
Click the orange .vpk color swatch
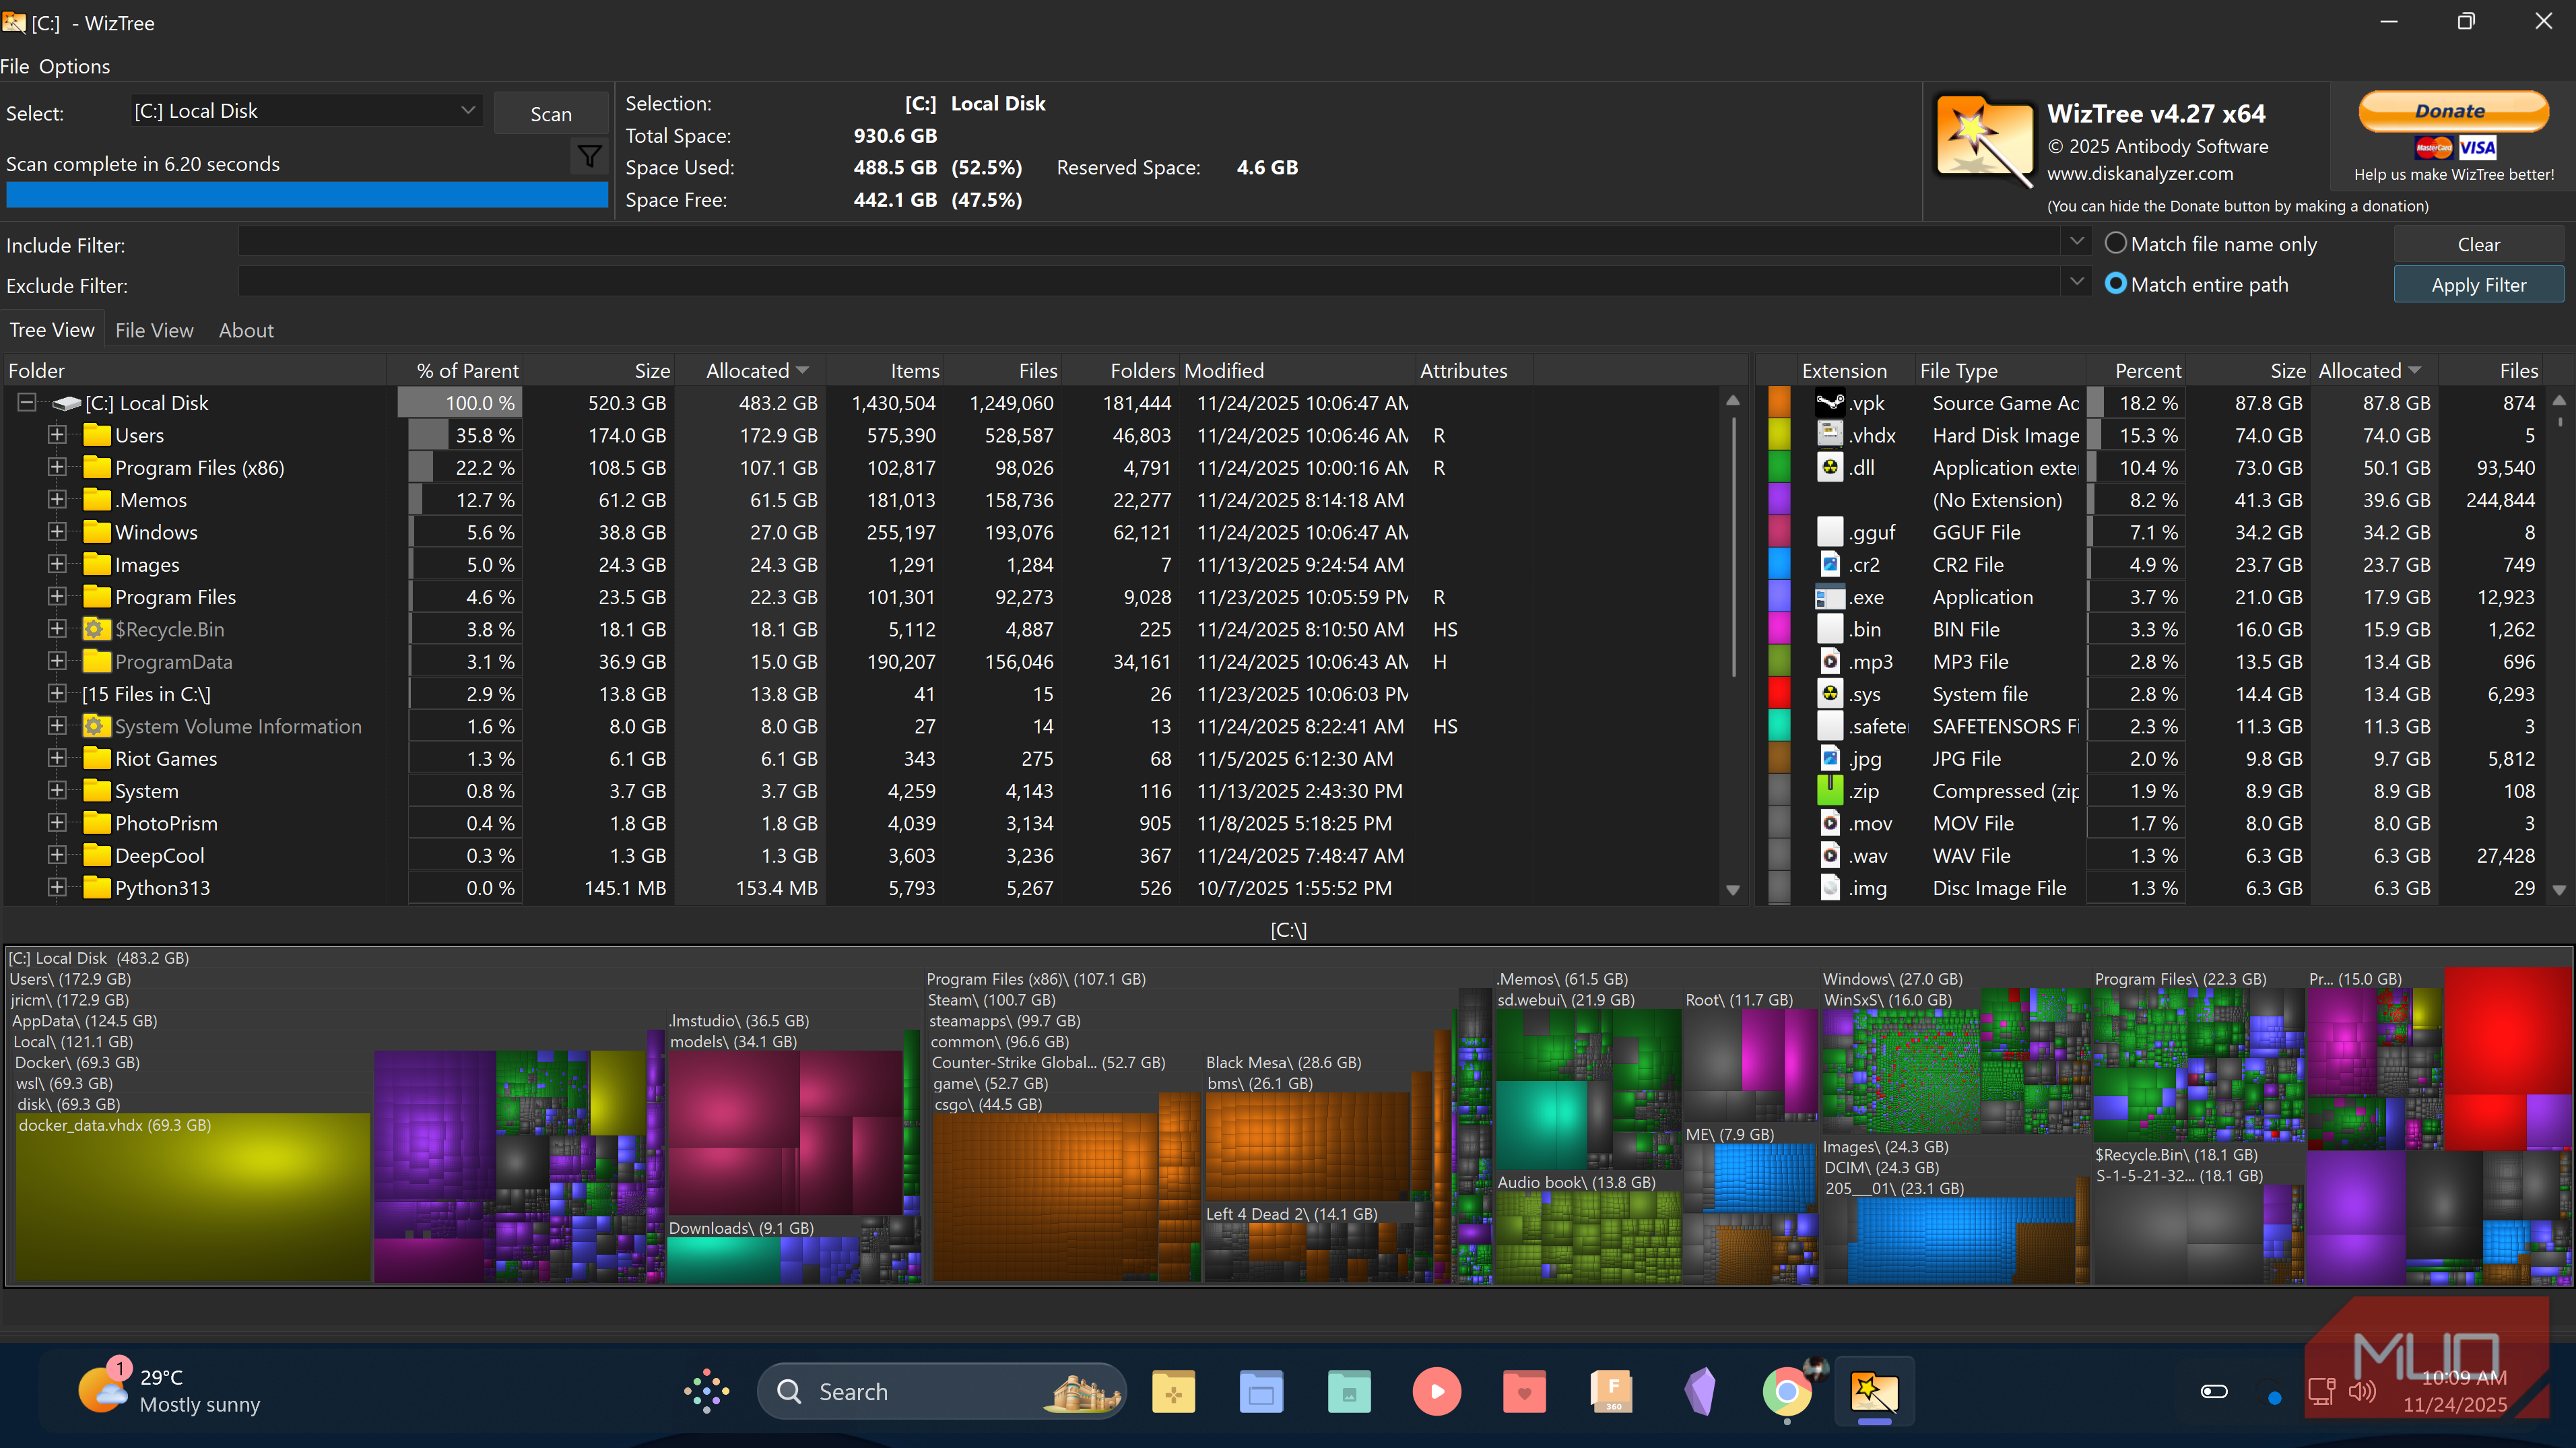coord(1779,403)
